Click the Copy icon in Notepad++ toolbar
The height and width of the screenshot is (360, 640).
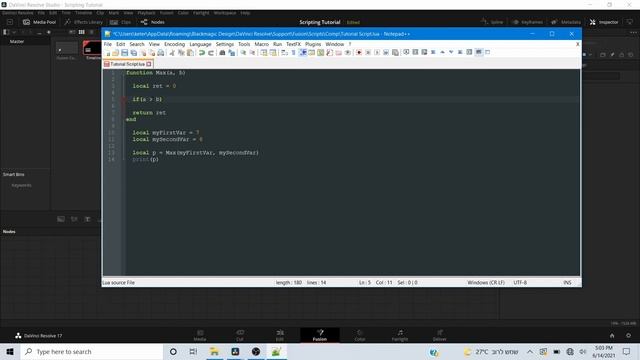click(181, 53)
